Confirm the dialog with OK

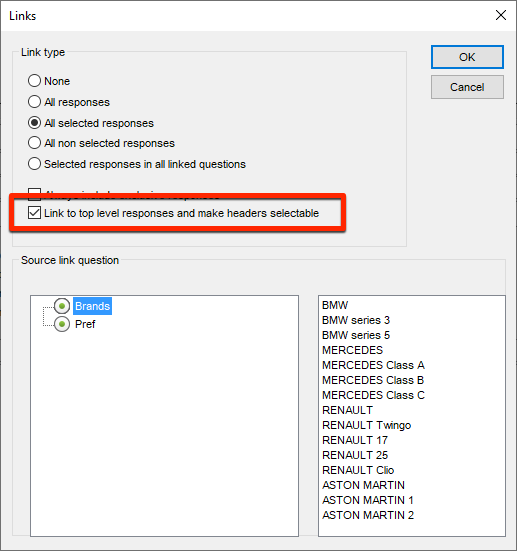point(467,57)
